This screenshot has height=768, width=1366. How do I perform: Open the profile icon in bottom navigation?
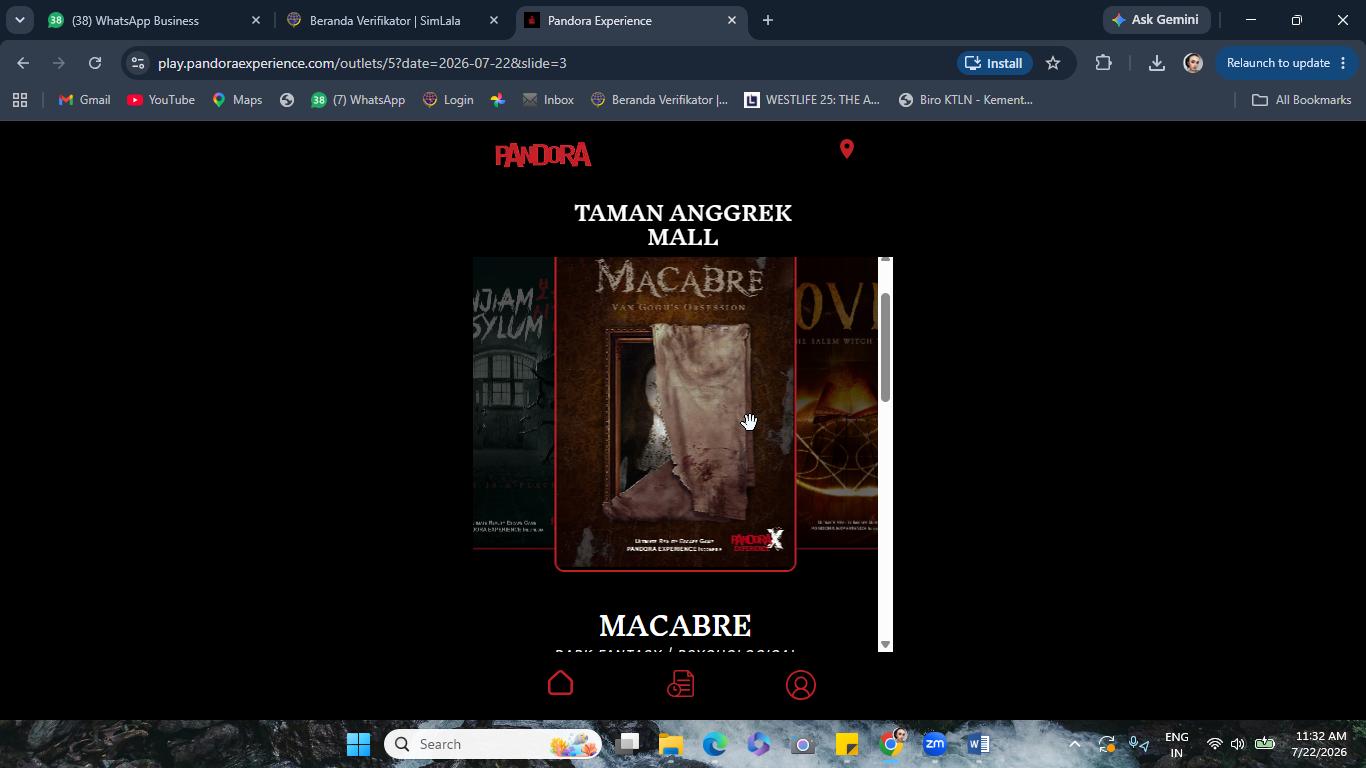801,685
